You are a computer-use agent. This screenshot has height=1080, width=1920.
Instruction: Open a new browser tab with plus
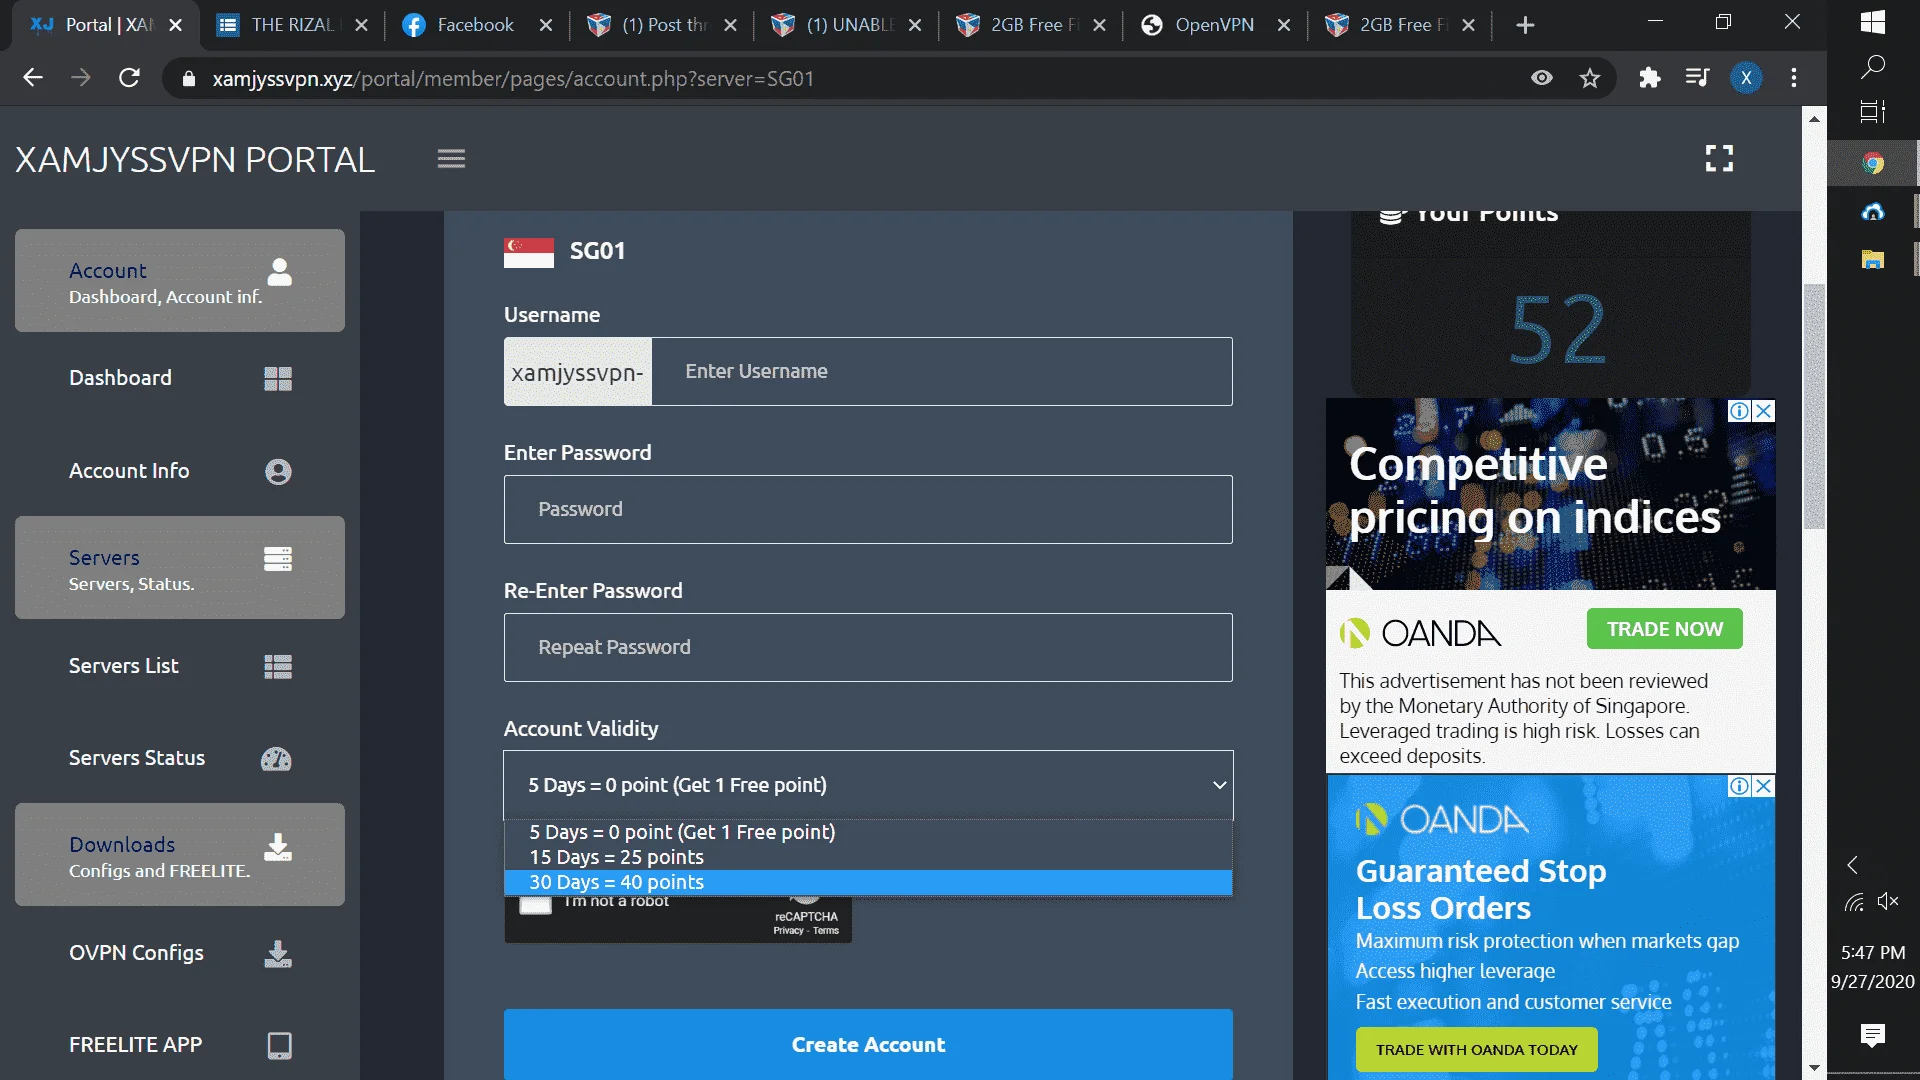click(x=1525, y=25)
